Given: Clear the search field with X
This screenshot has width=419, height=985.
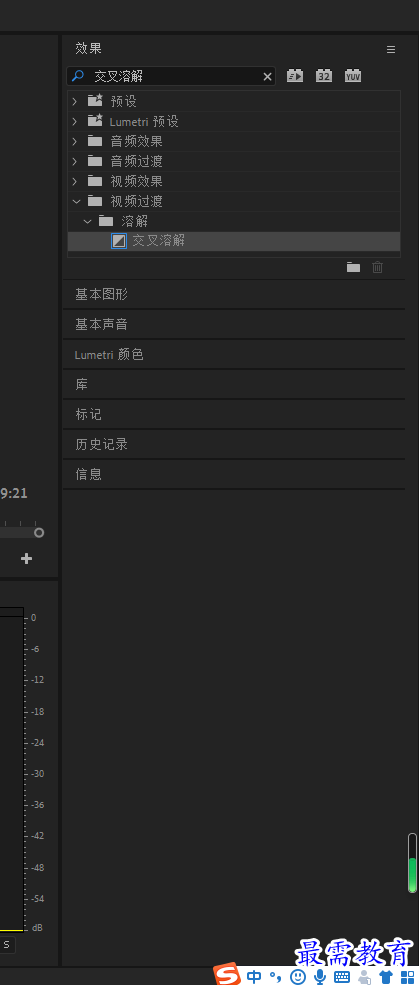Looking at the screenshot, I should [268, 77].
